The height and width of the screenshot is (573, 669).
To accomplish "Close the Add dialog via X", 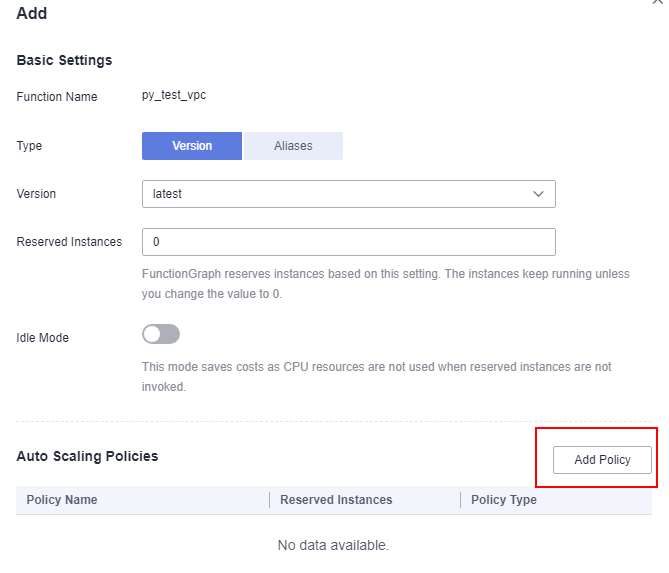I will 657,1.
